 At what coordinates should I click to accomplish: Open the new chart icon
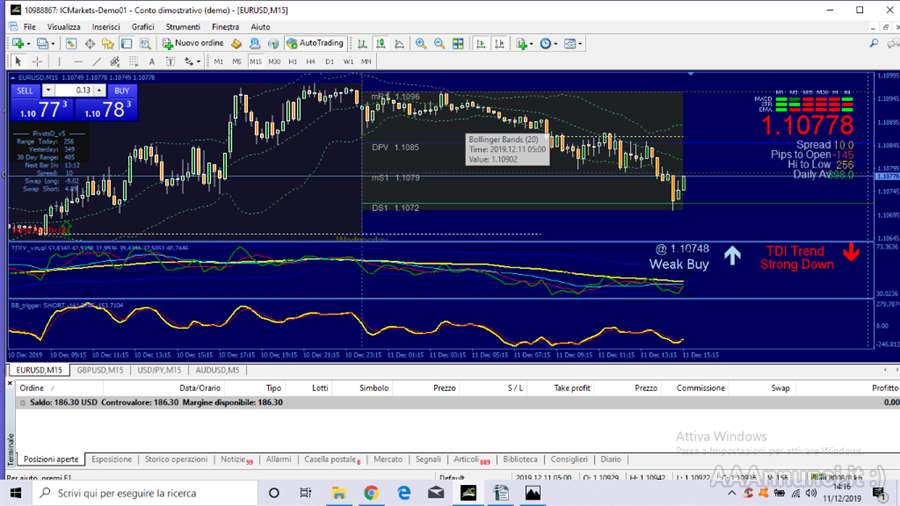point(17,44)
